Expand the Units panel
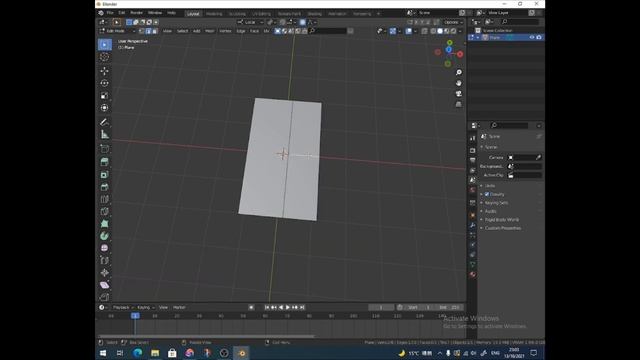 click(490, 186)
